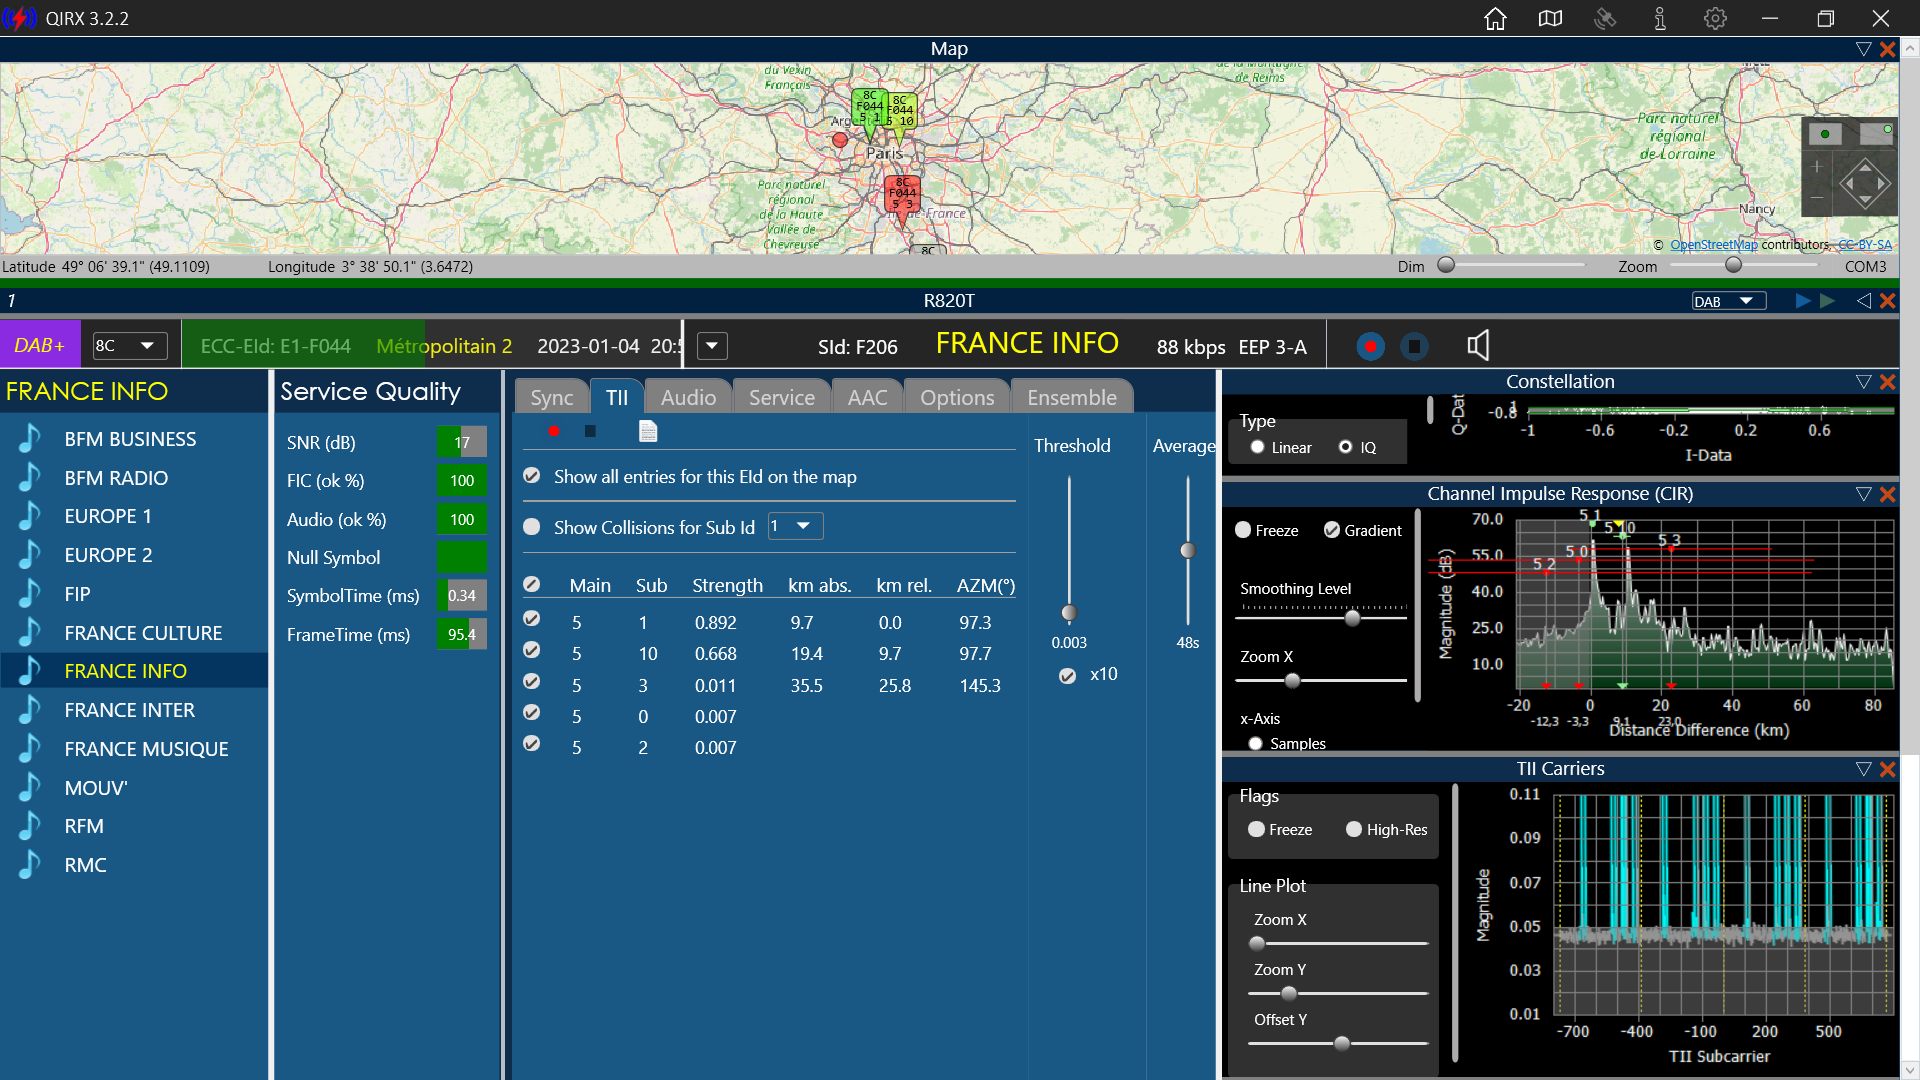Mute audio with the speaker icon

click(x=1478, y=346)
